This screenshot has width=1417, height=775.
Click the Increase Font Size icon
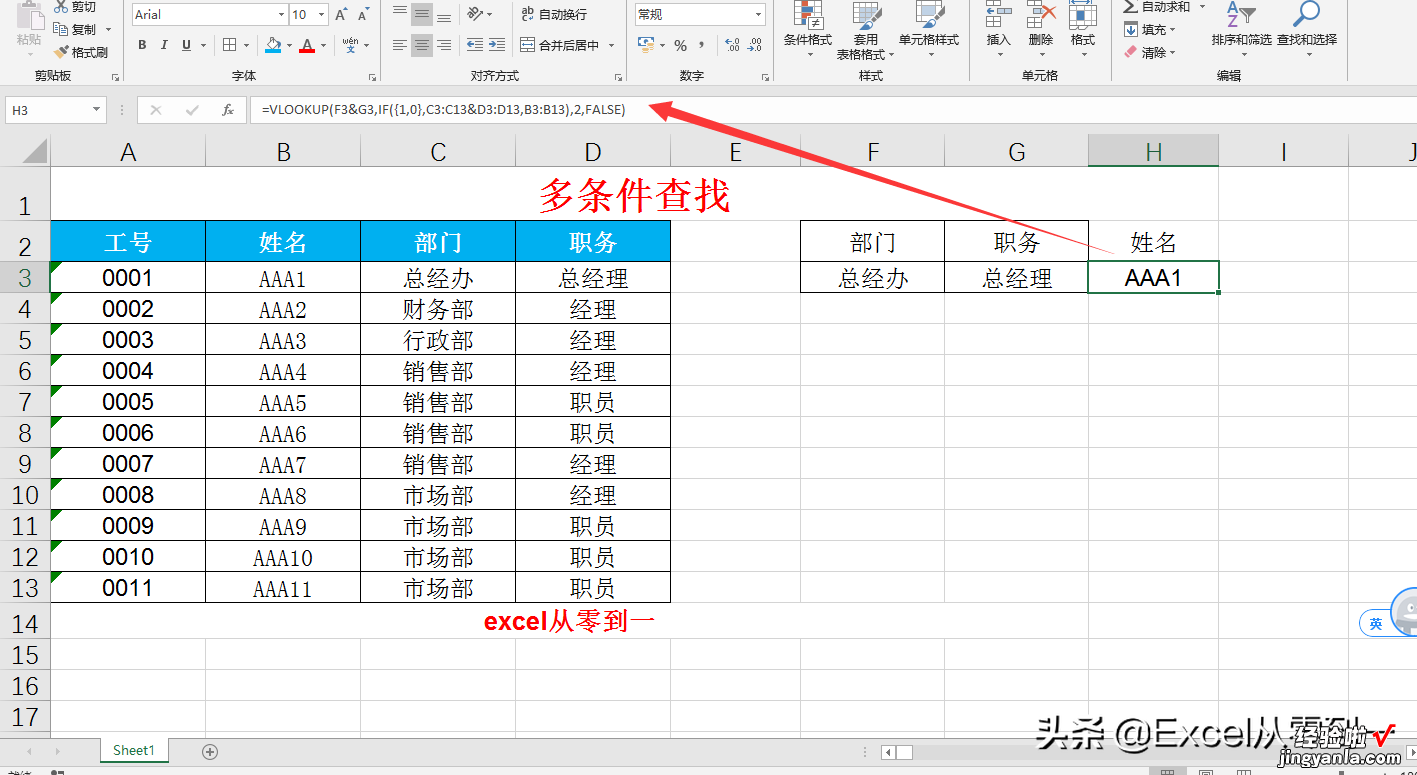[x=343, y=15]
